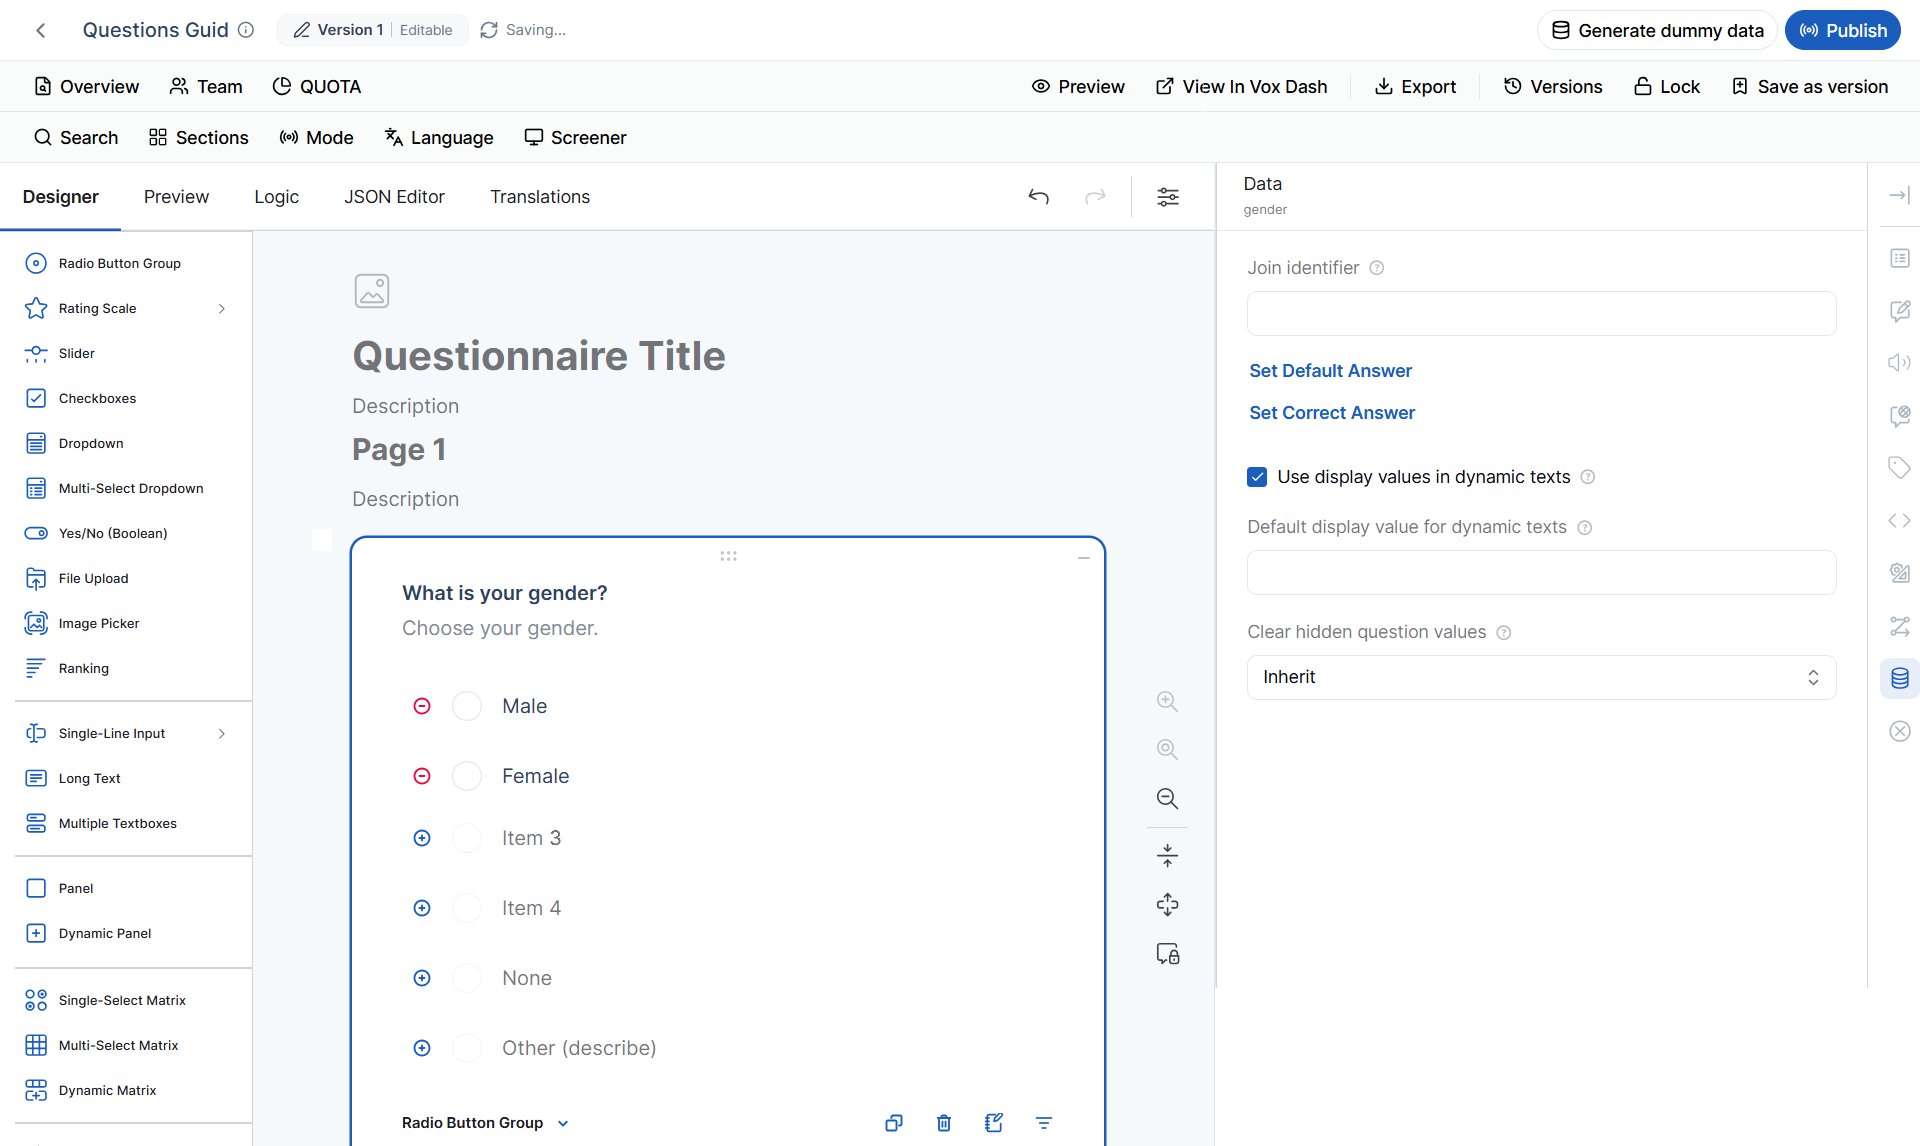Image resolution: width=1920 pixels, height=1146 pixels.
Task: Delete the gender question with the trash icon
Action: 944,1123
